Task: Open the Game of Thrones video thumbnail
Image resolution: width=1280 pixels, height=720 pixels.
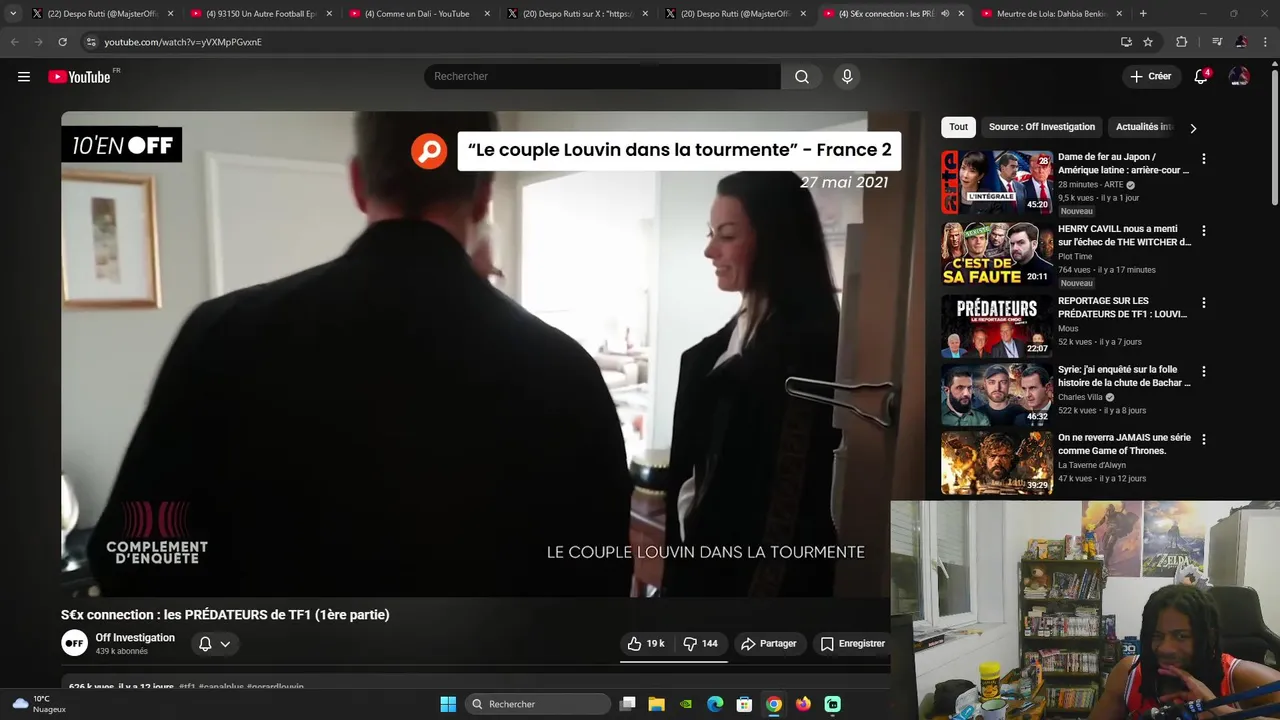Action: [x=996, y=462]
